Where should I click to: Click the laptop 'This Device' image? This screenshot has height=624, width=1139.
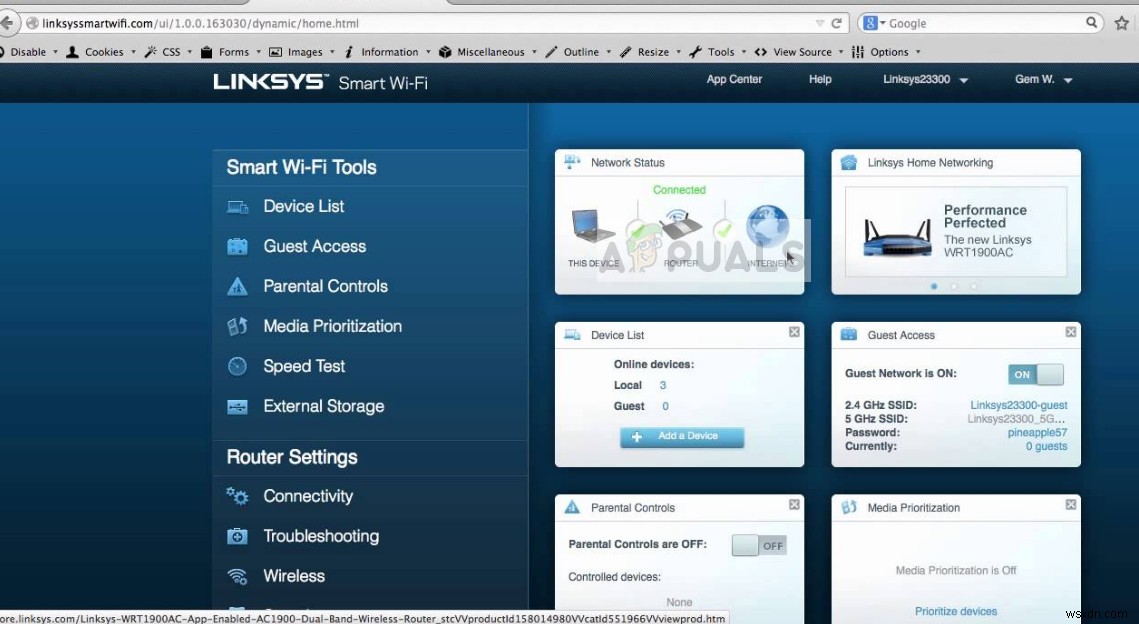tap(593, 226)
